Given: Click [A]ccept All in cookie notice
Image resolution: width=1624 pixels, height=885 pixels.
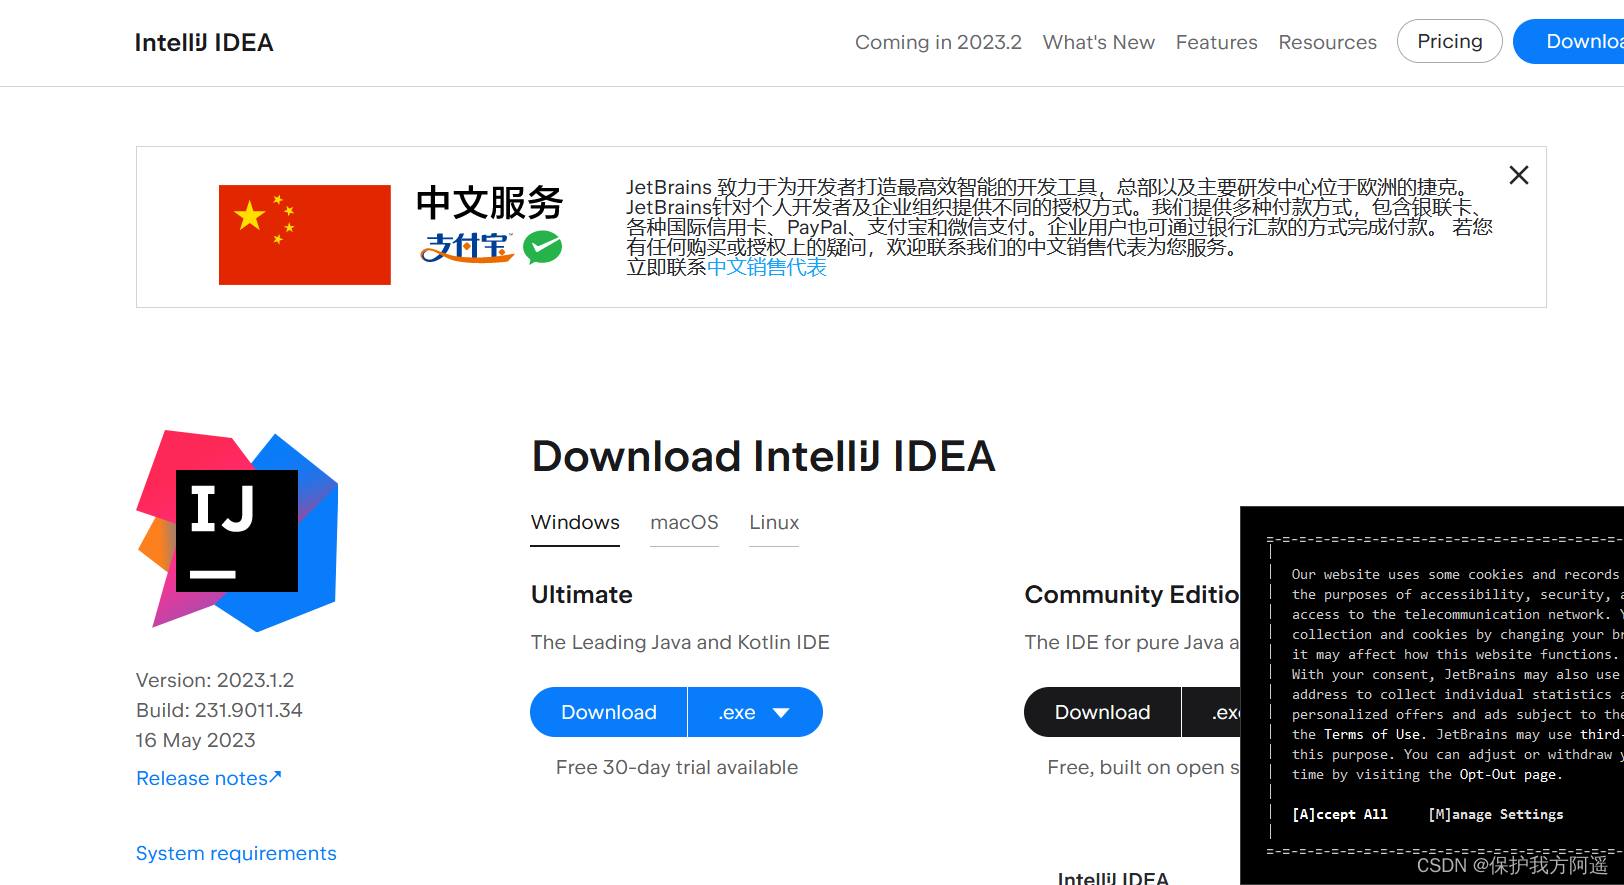Looking at the screenshot, I should pyautogui.click(x=1339, y=814).
